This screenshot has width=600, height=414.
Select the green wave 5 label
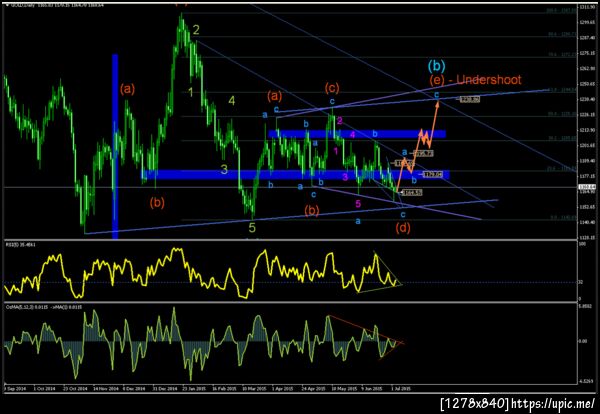click(x=252, y=228)
